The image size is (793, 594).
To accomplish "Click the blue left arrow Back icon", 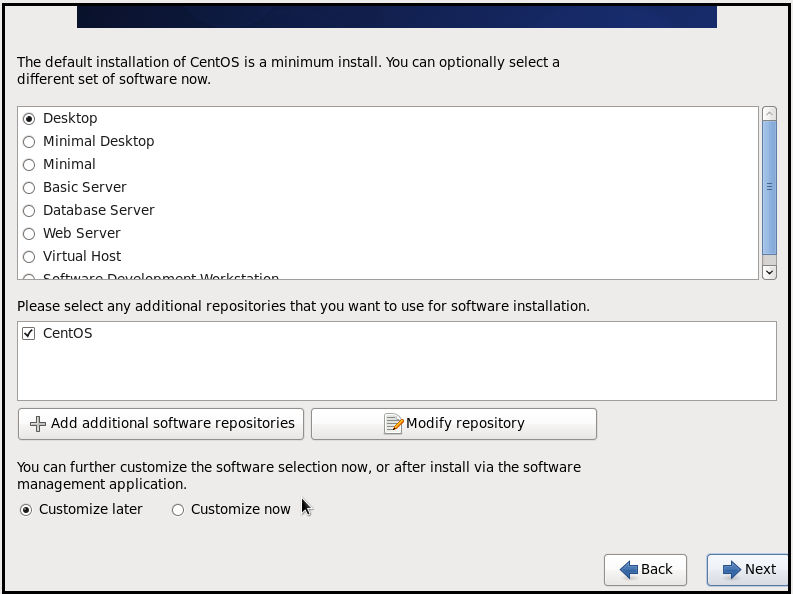I will (629, 569).
